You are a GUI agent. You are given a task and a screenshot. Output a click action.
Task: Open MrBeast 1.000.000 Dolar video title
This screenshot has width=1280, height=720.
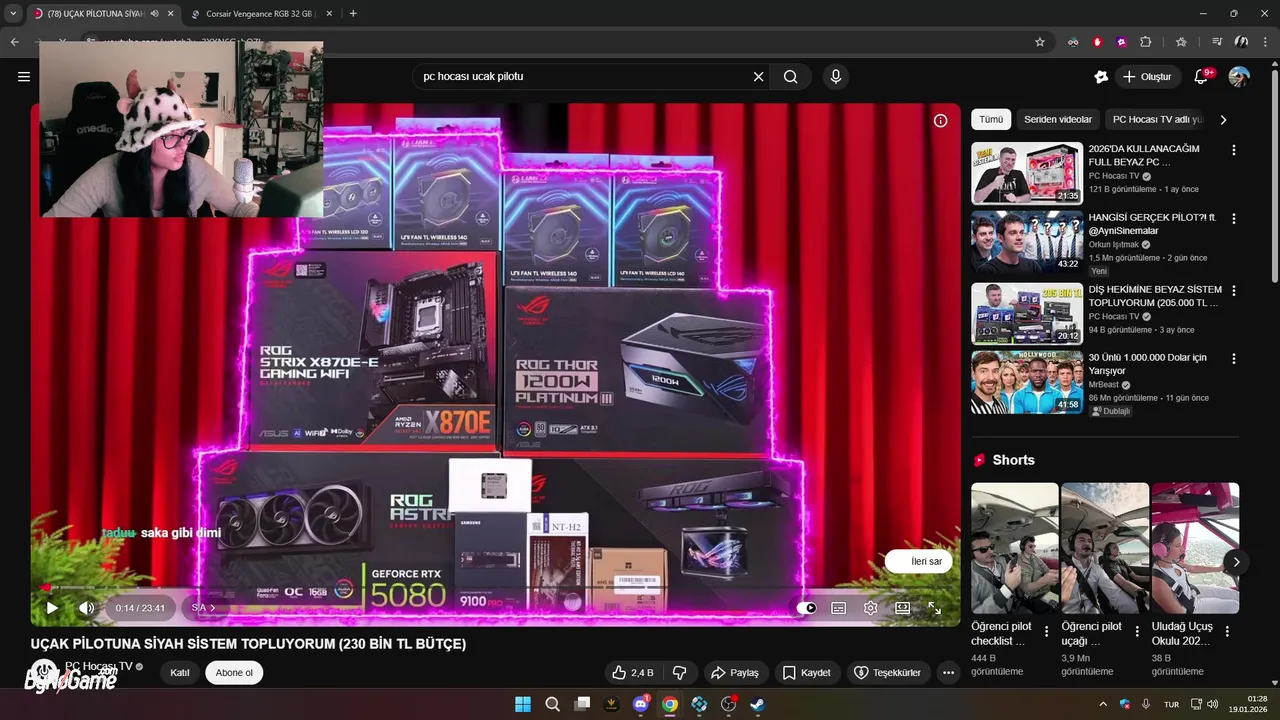1147,364
